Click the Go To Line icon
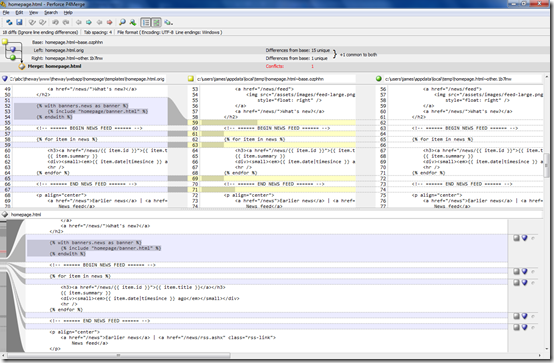The width and height of the screenshot is (554, 363). pyautogui.click(x=133, y=22)
